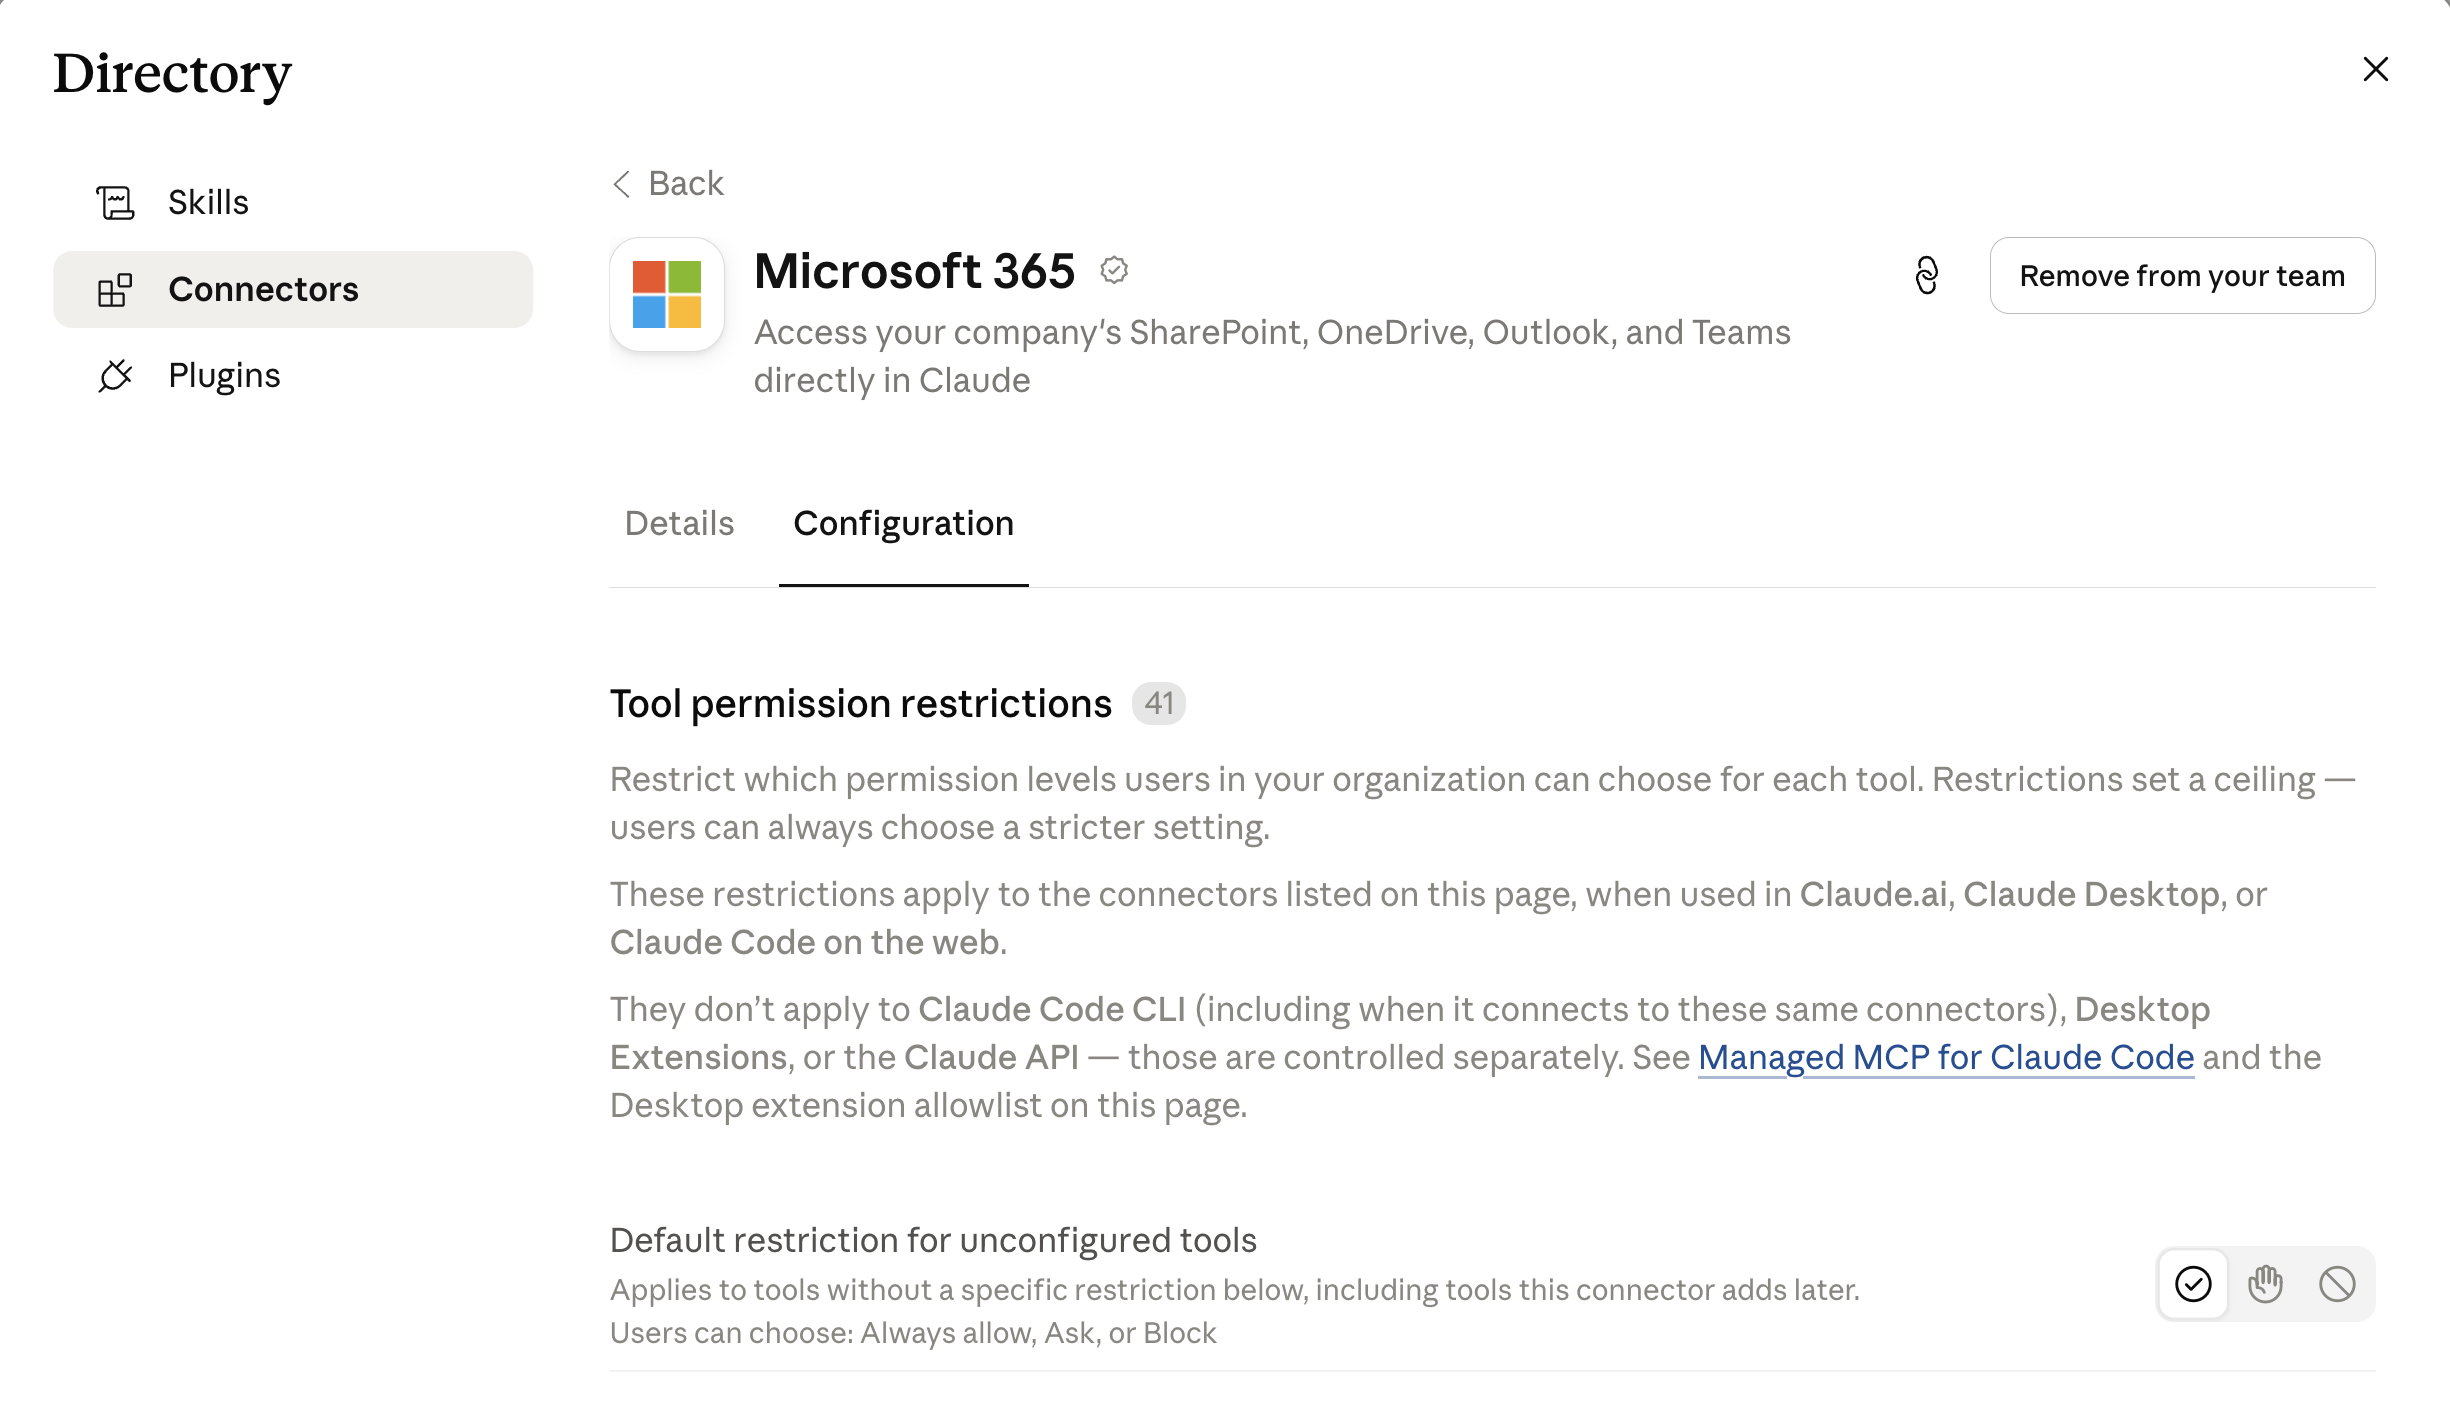Click the Microsoft 365 logo
Image resolution: width=2450 pixels, height=1414 pixels.
667,294
